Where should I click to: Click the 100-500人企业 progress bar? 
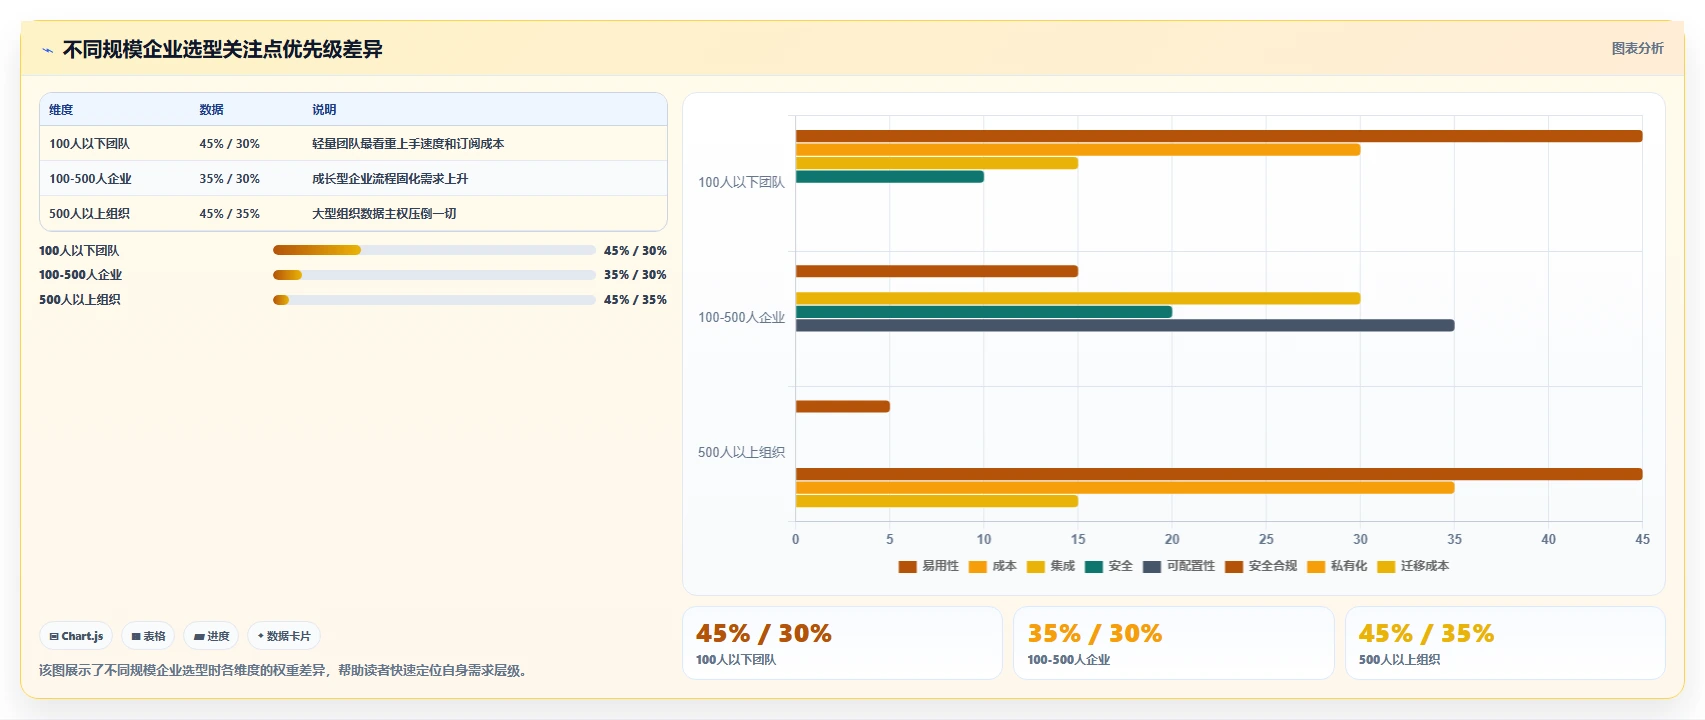point(434,275)
